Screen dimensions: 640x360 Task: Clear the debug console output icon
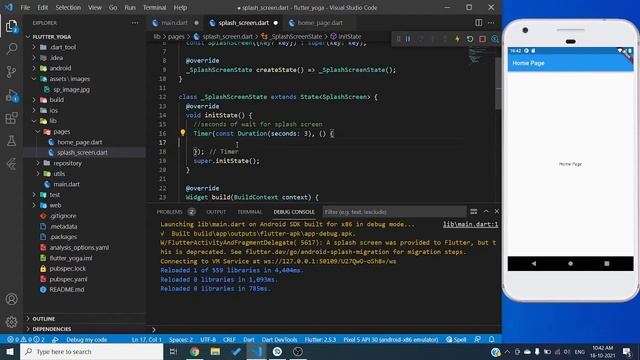[473, 211]
